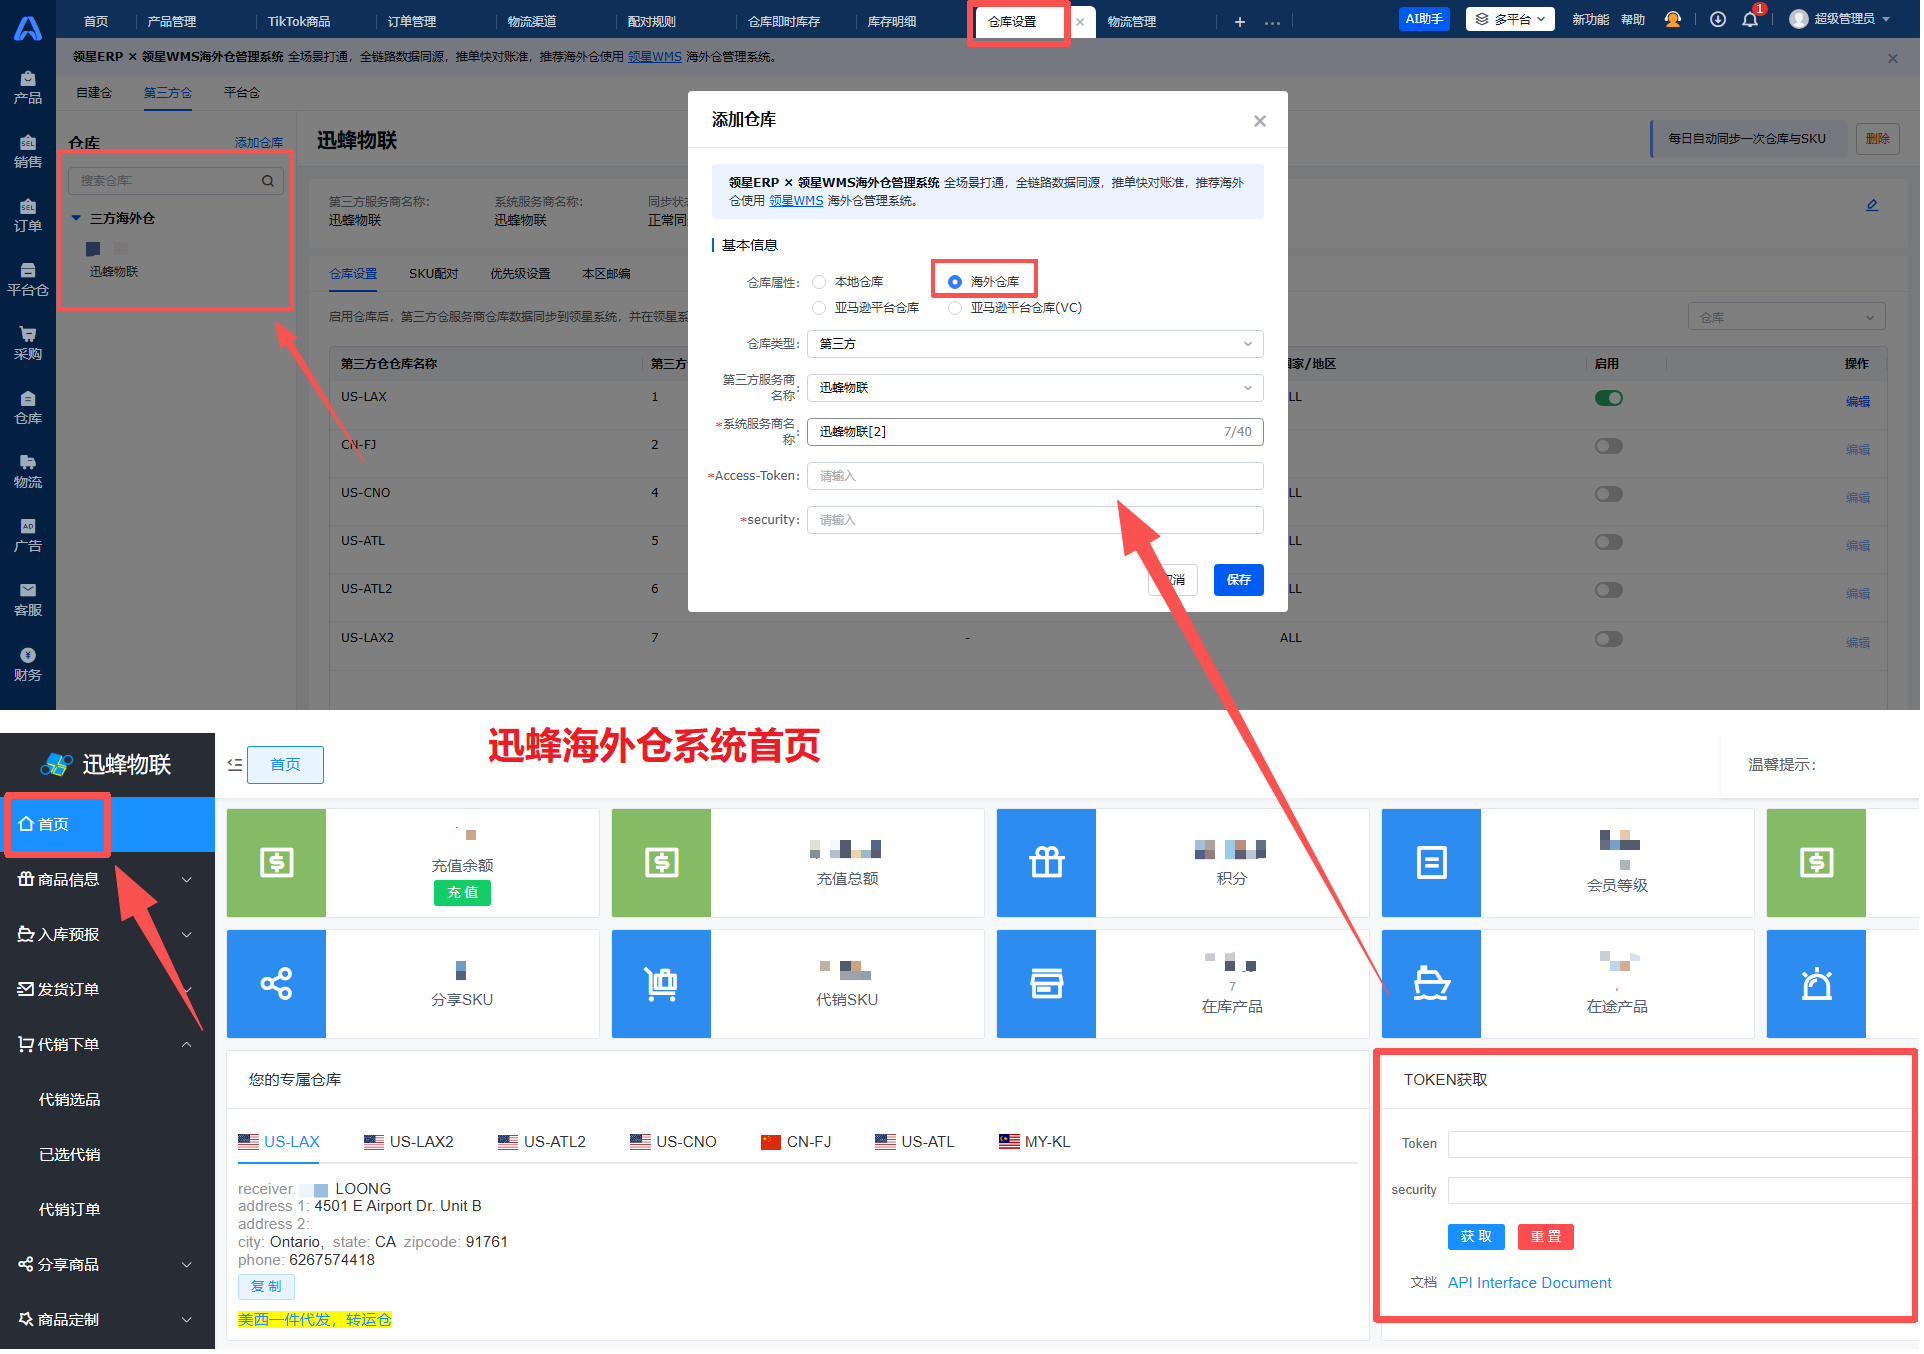The height and width of the screenshot is (1354, 1924).
Task: Click 保存 in the 添加仓库 dialog
Action: [x=1239, y=580]
